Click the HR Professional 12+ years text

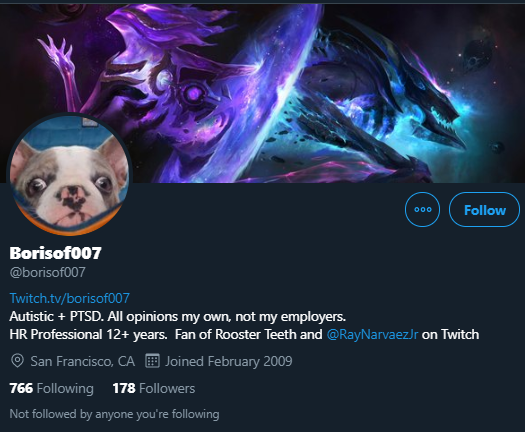pyautogui.click(x=88, y=335)
